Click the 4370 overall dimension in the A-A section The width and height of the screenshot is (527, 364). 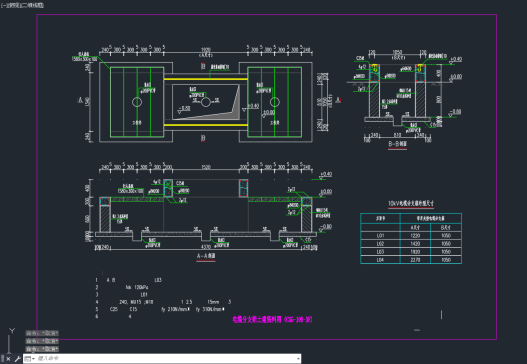[x=206, y=247]
